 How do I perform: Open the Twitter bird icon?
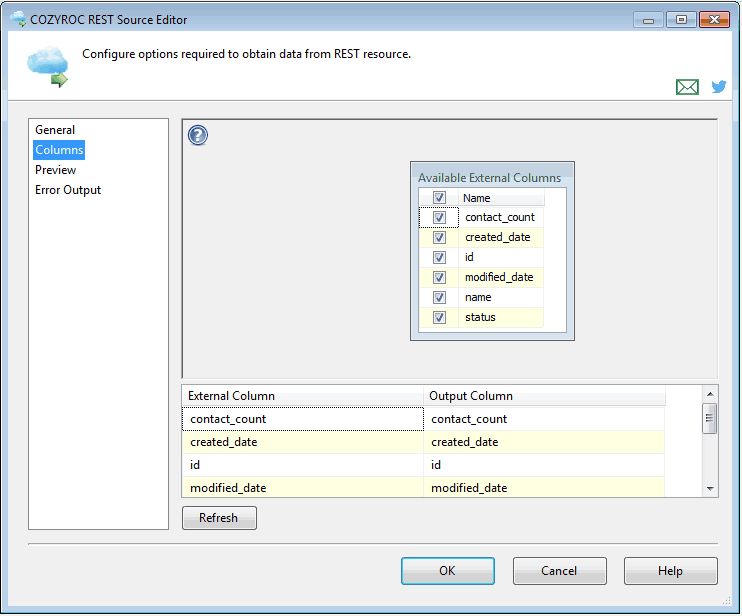click(719, 87)
